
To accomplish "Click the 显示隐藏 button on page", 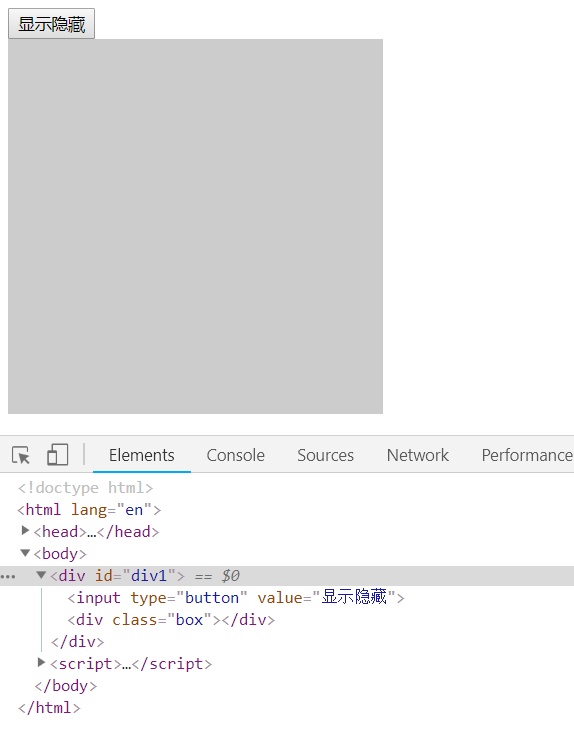I will click(x=52, y=24).
